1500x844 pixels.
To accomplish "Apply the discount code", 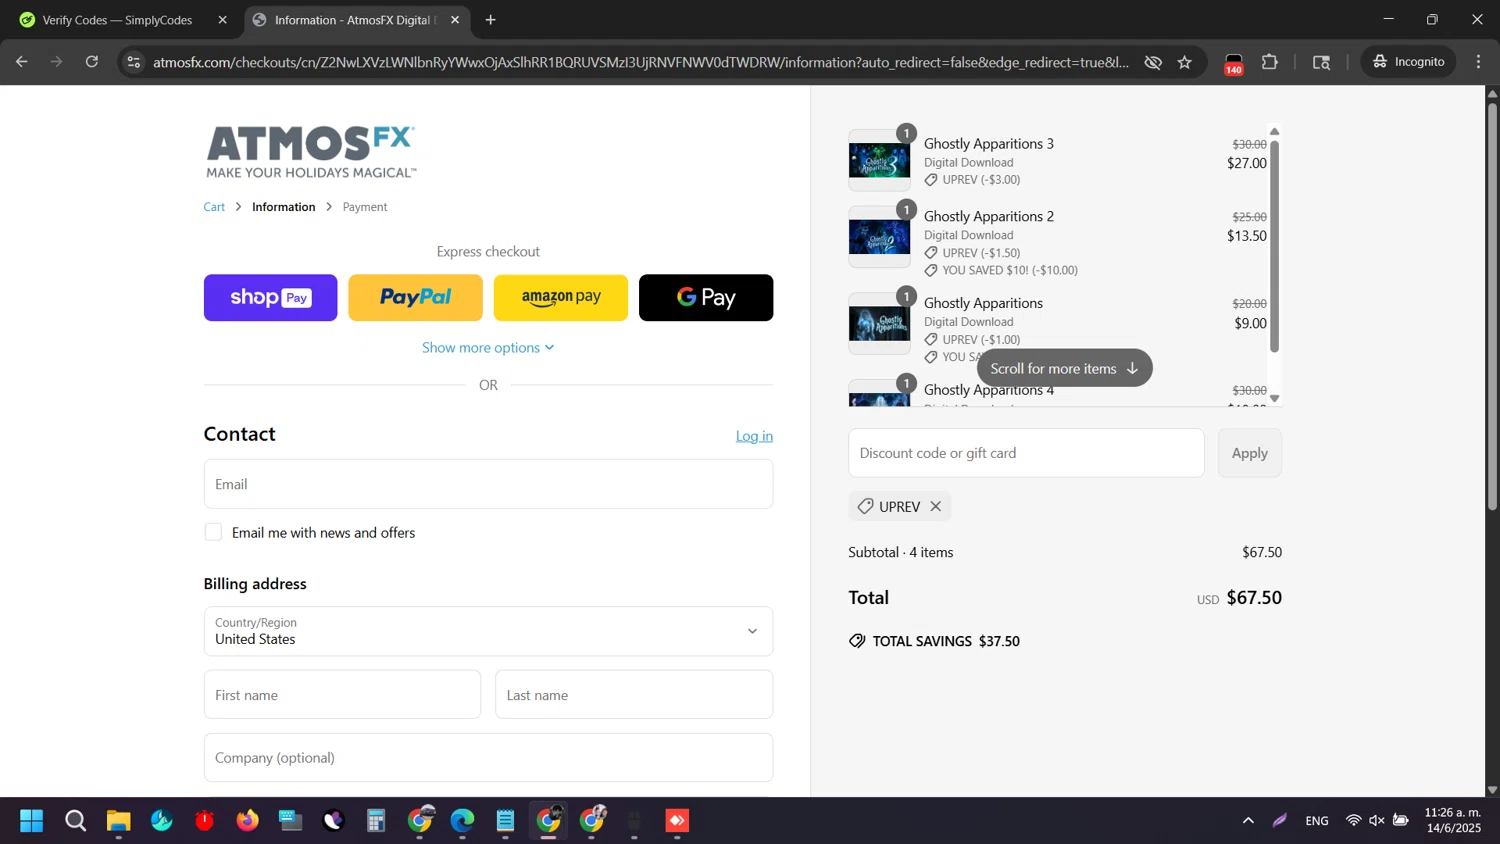I will [1249, 453].
